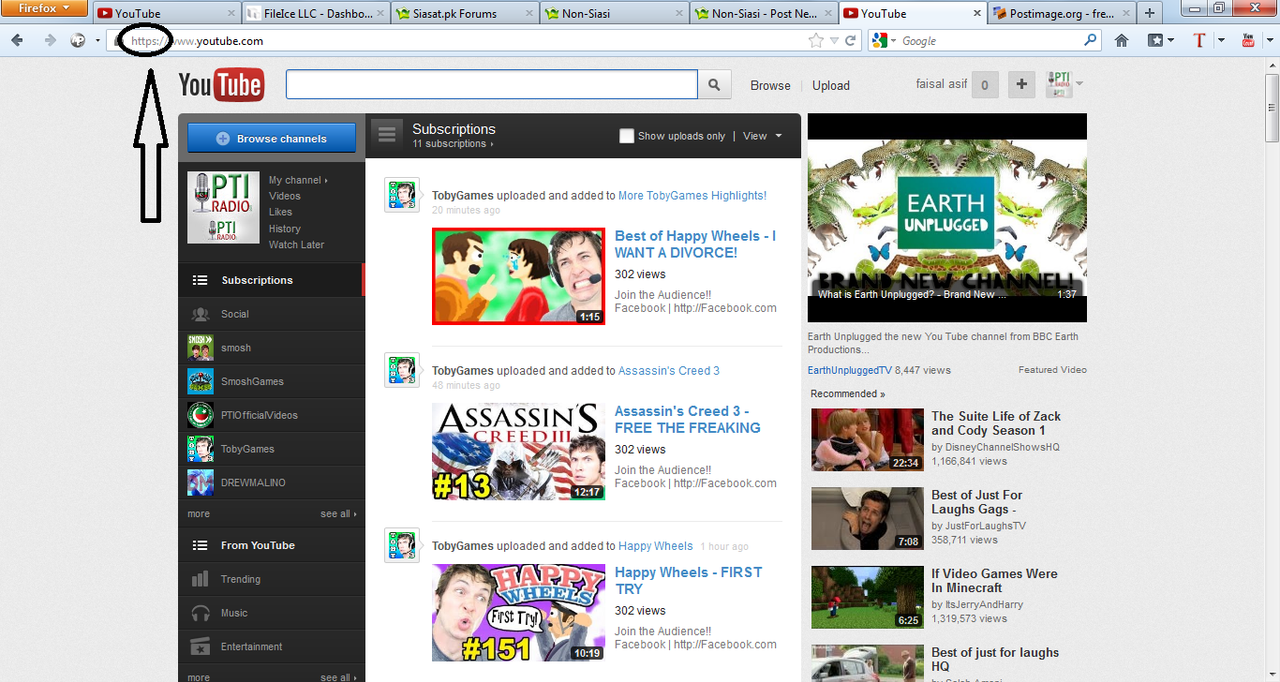Image resolution: width=1280 pixels, height=682 pixels.
Task: Switch to the Non-Siasi - Post Ne... tab
Action: pyautogui.click(x=764, y=14)
